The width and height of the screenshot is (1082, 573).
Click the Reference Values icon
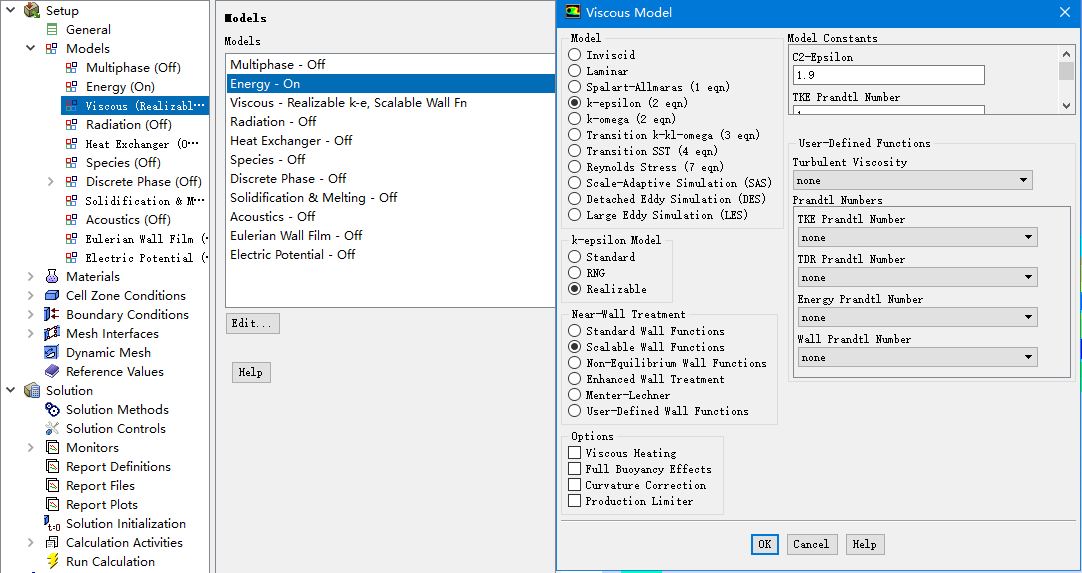(x=52, y=372)
